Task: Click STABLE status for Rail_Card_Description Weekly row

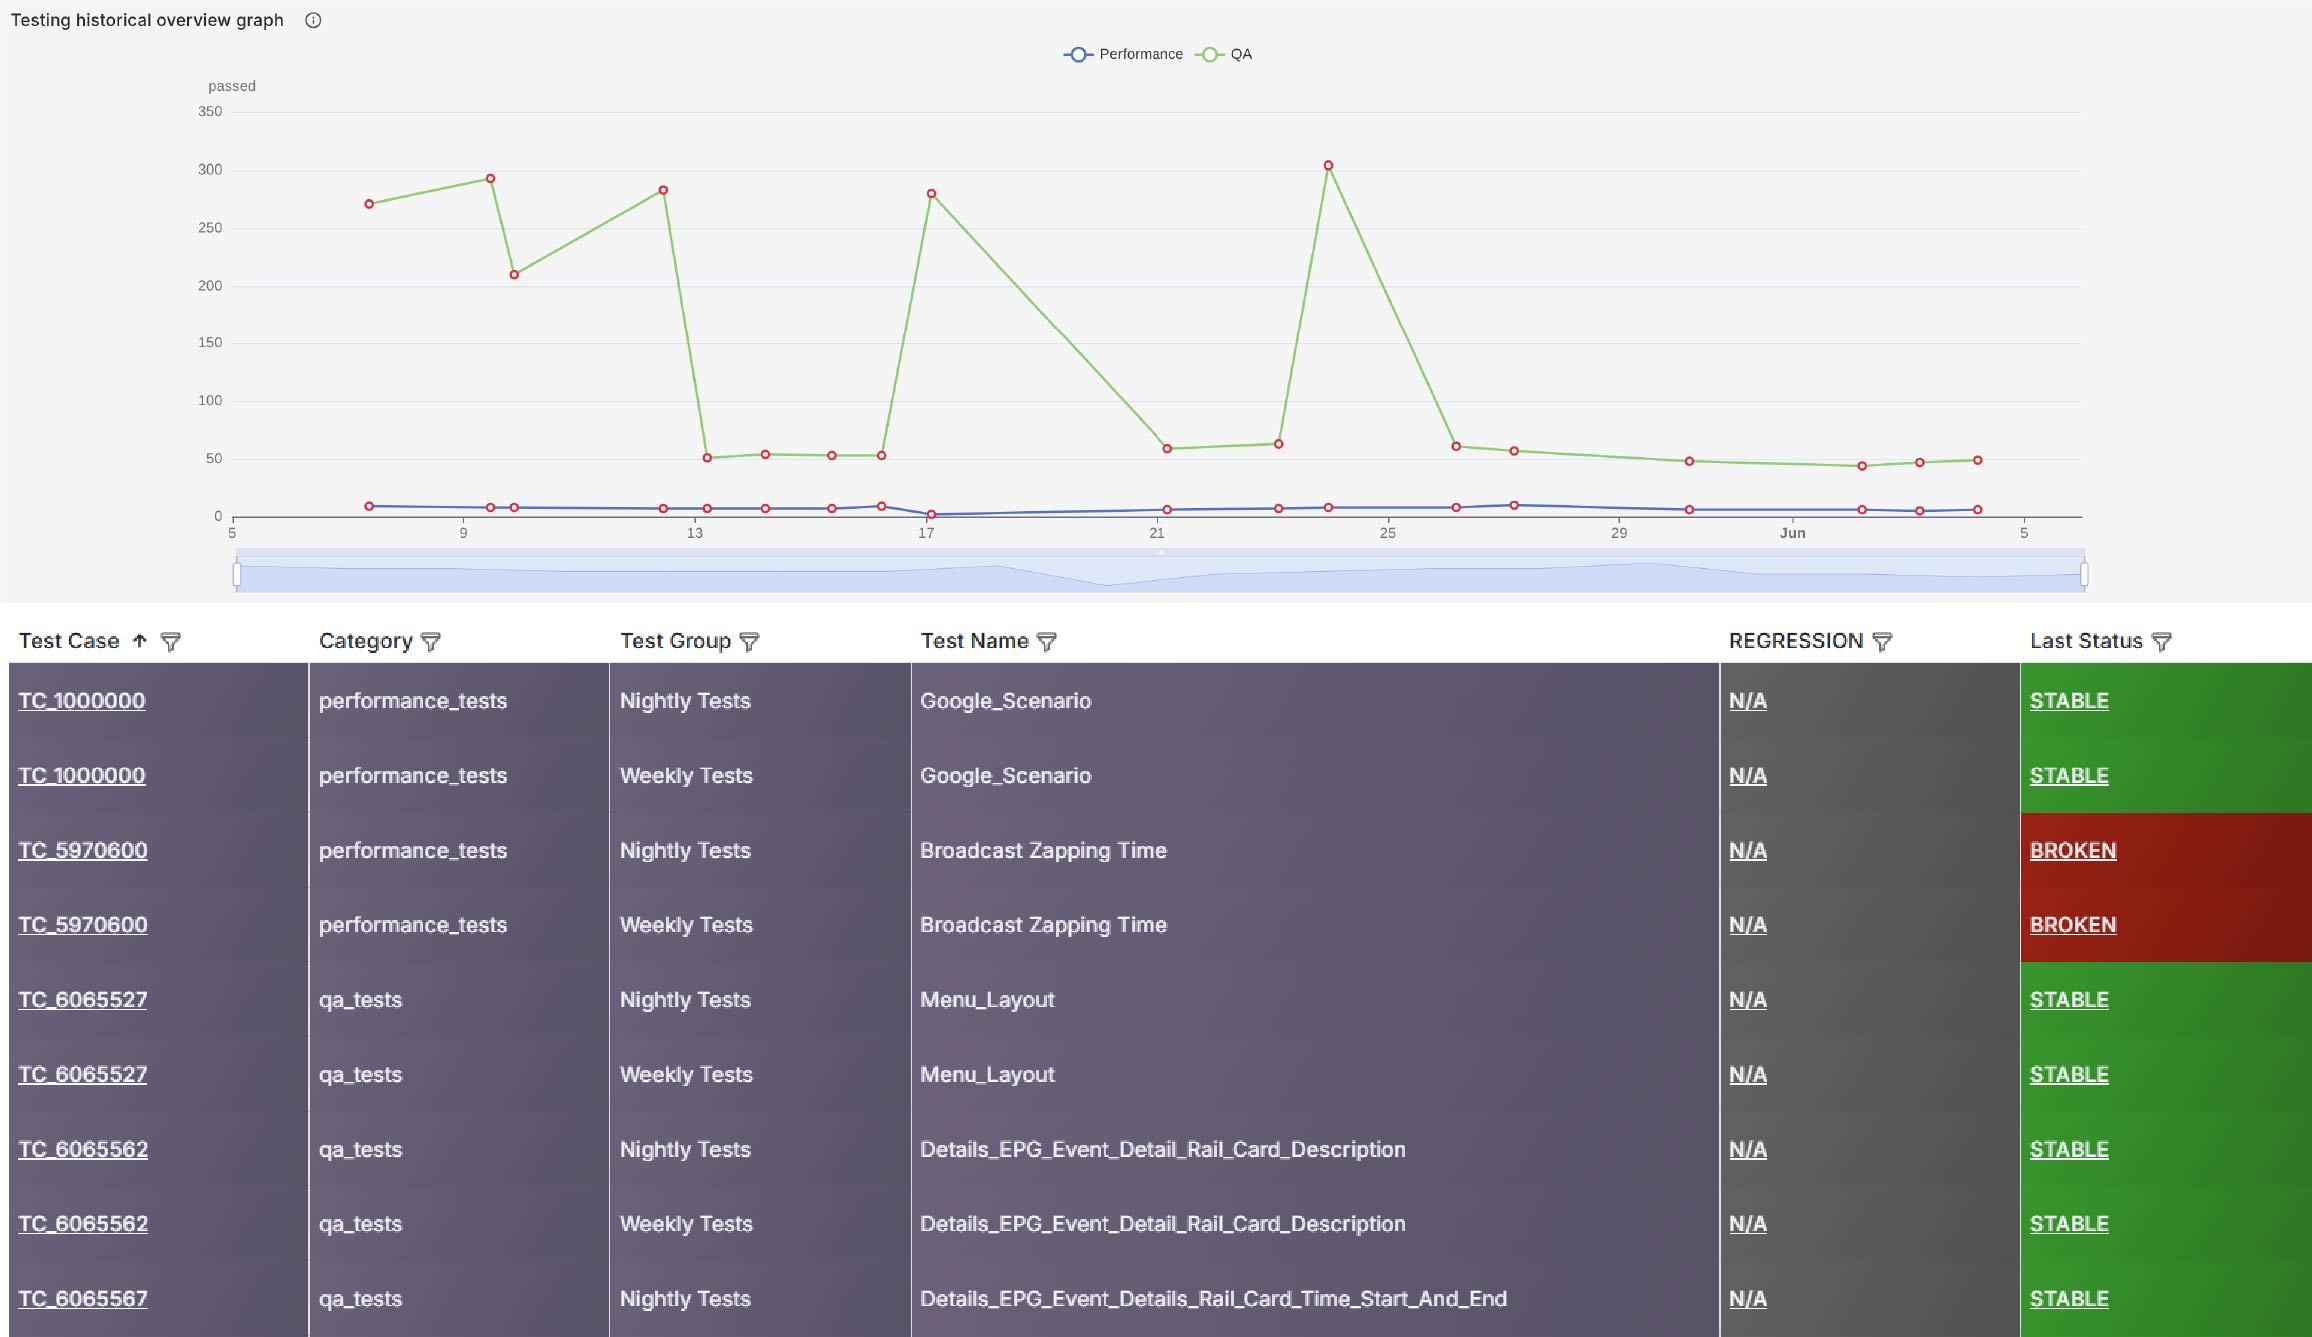Action: tap(2069, 1224)
